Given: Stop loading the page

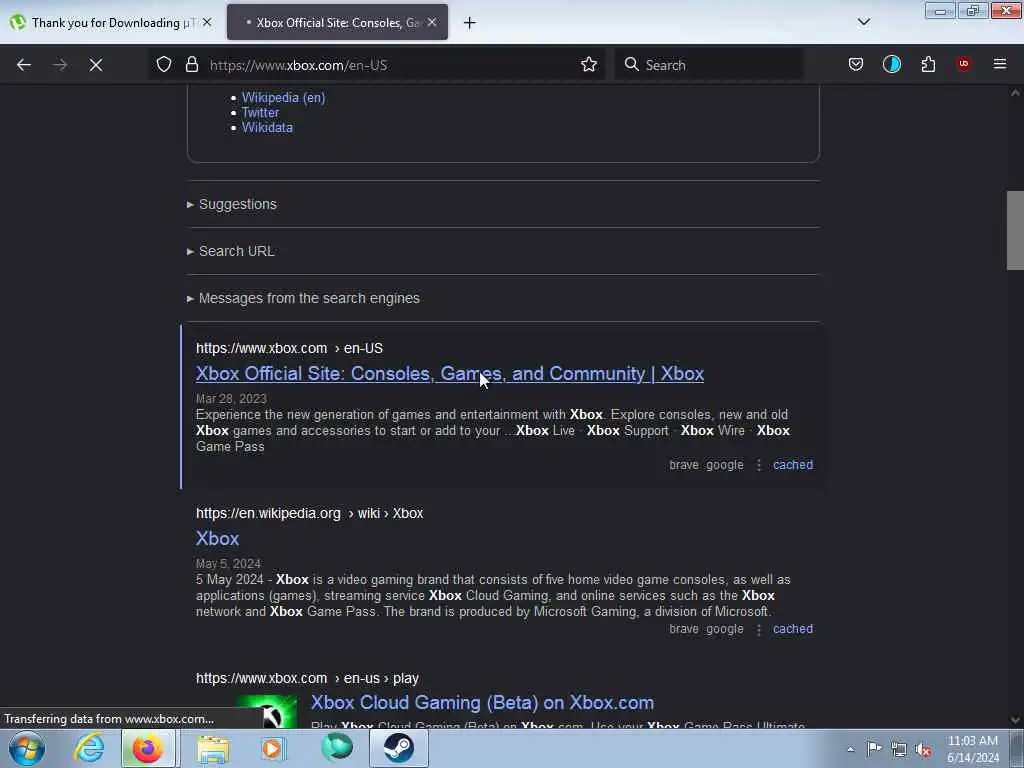Looking at the screenshot, I should click(x=96, y=65).
